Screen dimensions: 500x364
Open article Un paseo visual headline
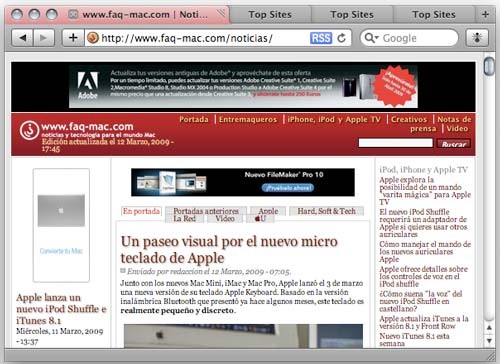[x=229, y=250]
